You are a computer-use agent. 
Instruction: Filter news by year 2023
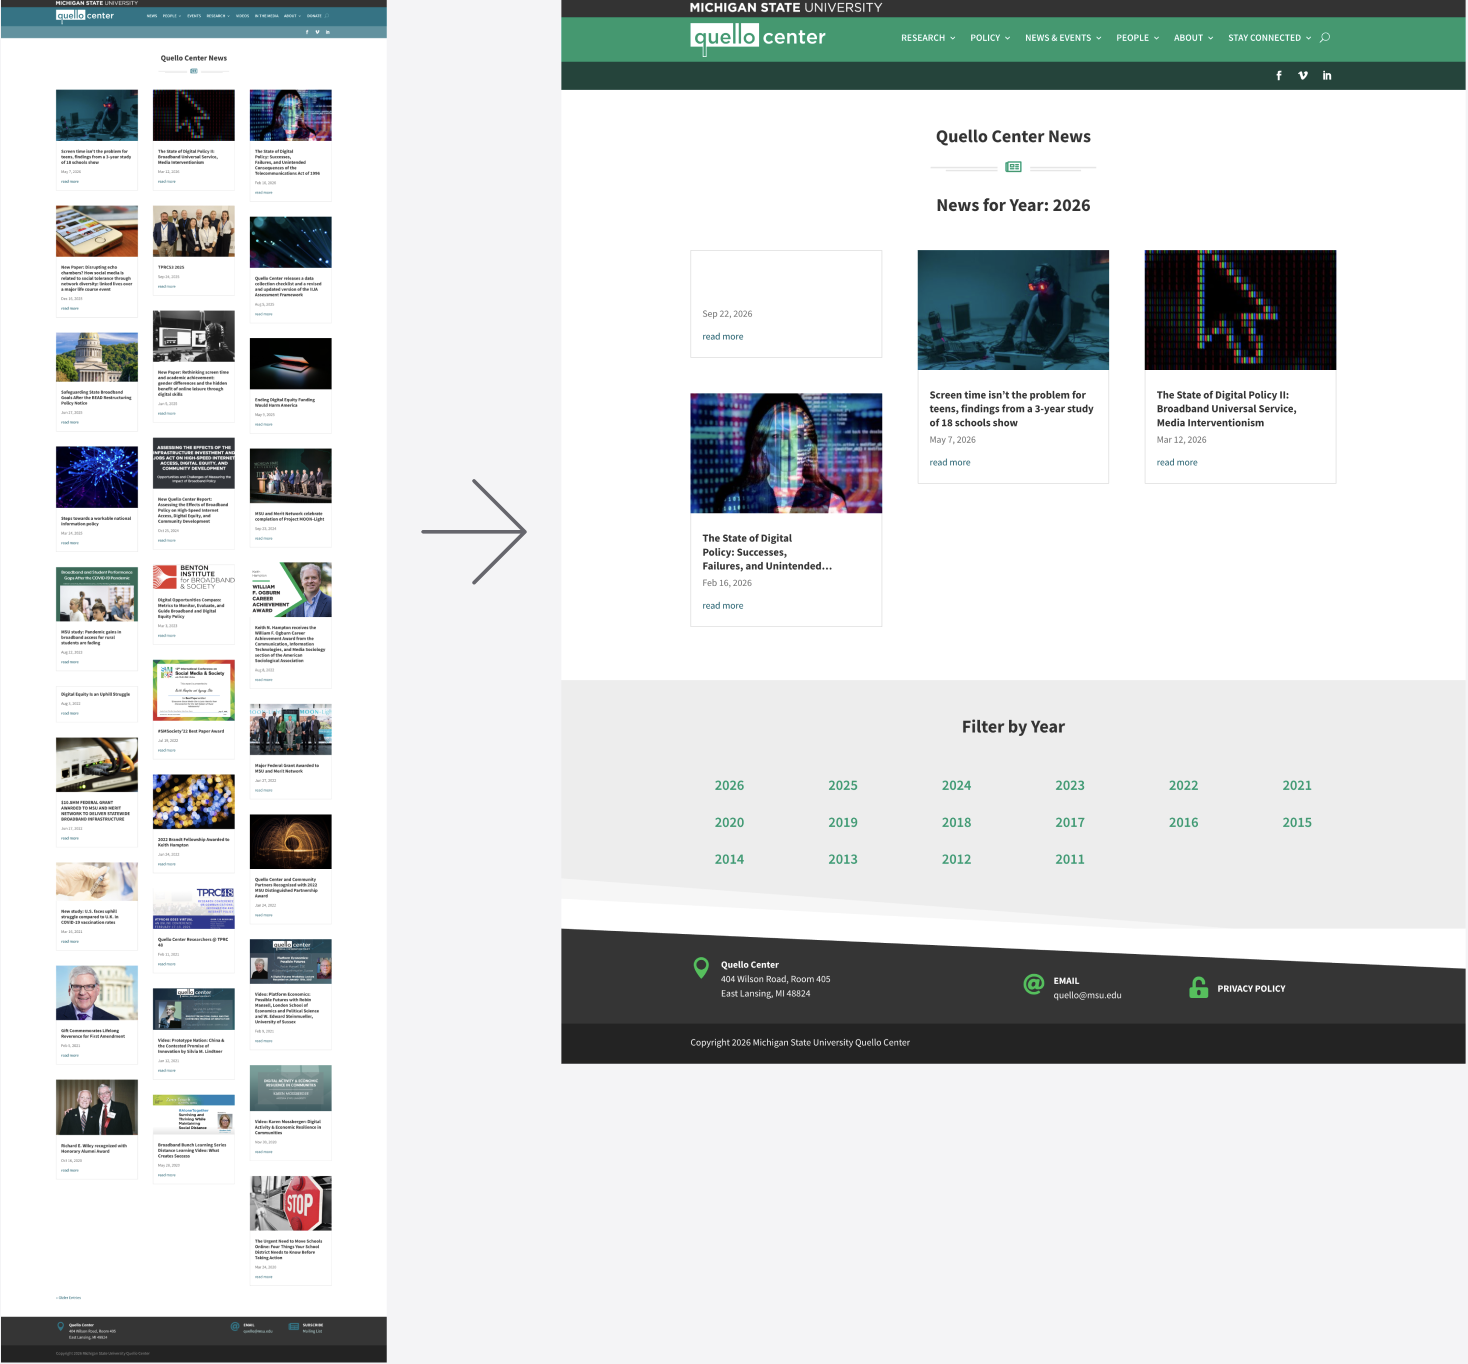click(1070, 786)
